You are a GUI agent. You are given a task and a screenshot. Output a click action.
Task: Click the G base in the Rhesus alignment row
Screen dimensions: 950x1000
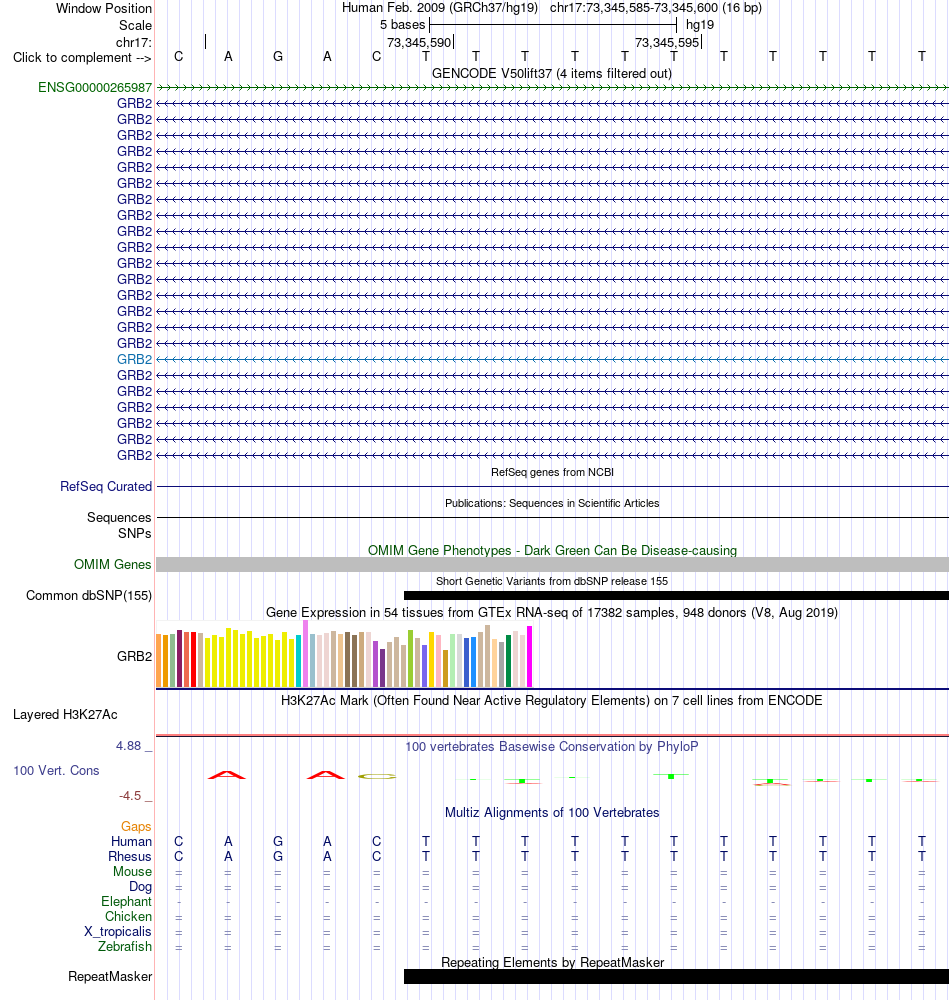point(278,857)
